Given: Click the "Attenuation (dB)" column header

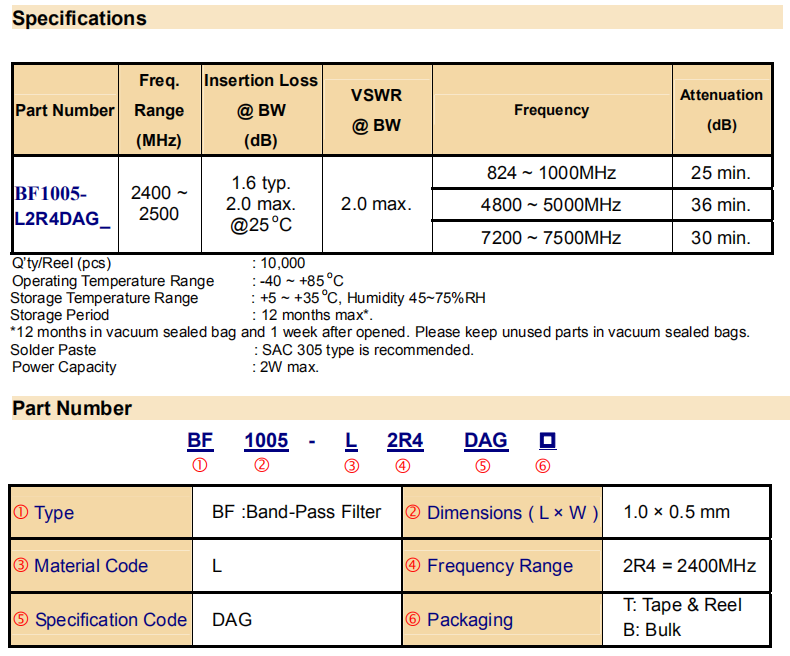Looking at the screenshot, I should (x=721, y=110).
